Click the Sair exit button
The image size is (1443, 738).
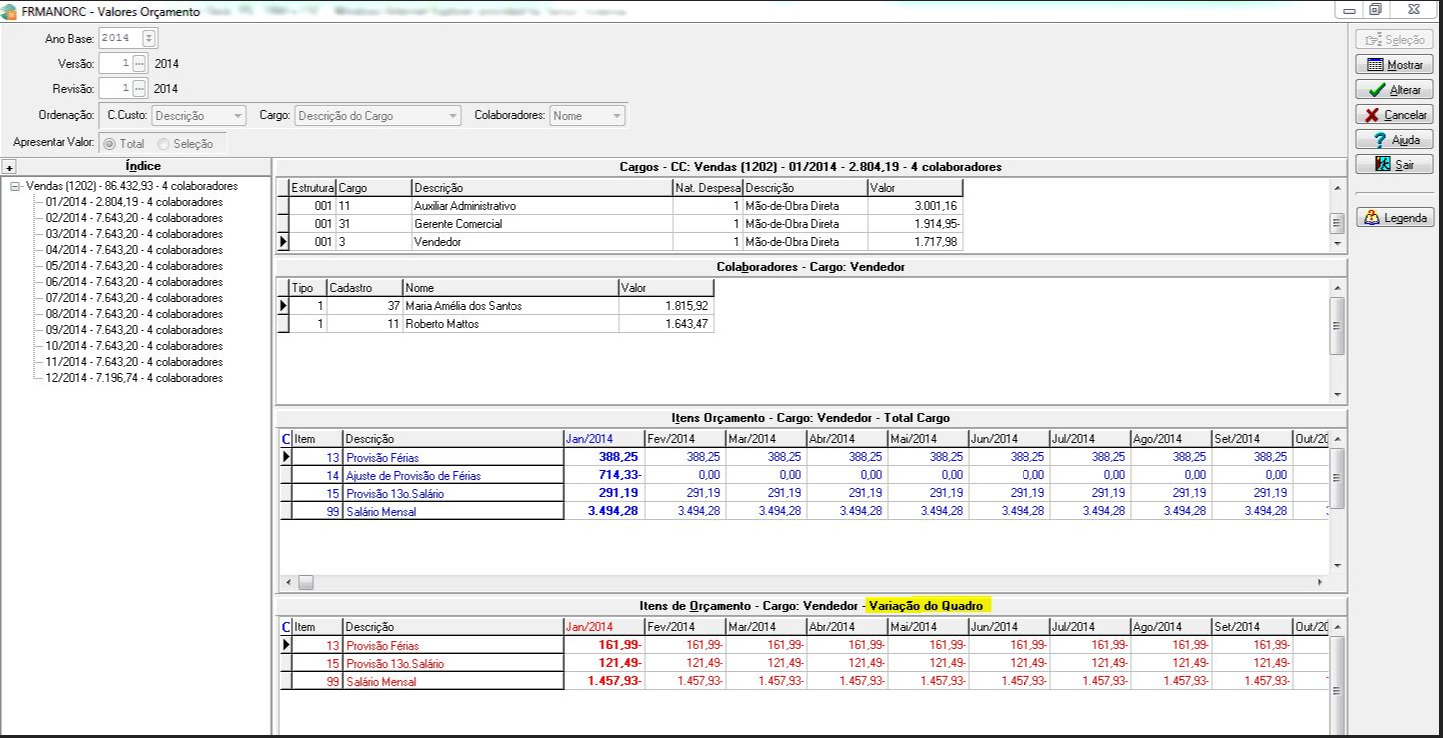(x=1394, y=165)
